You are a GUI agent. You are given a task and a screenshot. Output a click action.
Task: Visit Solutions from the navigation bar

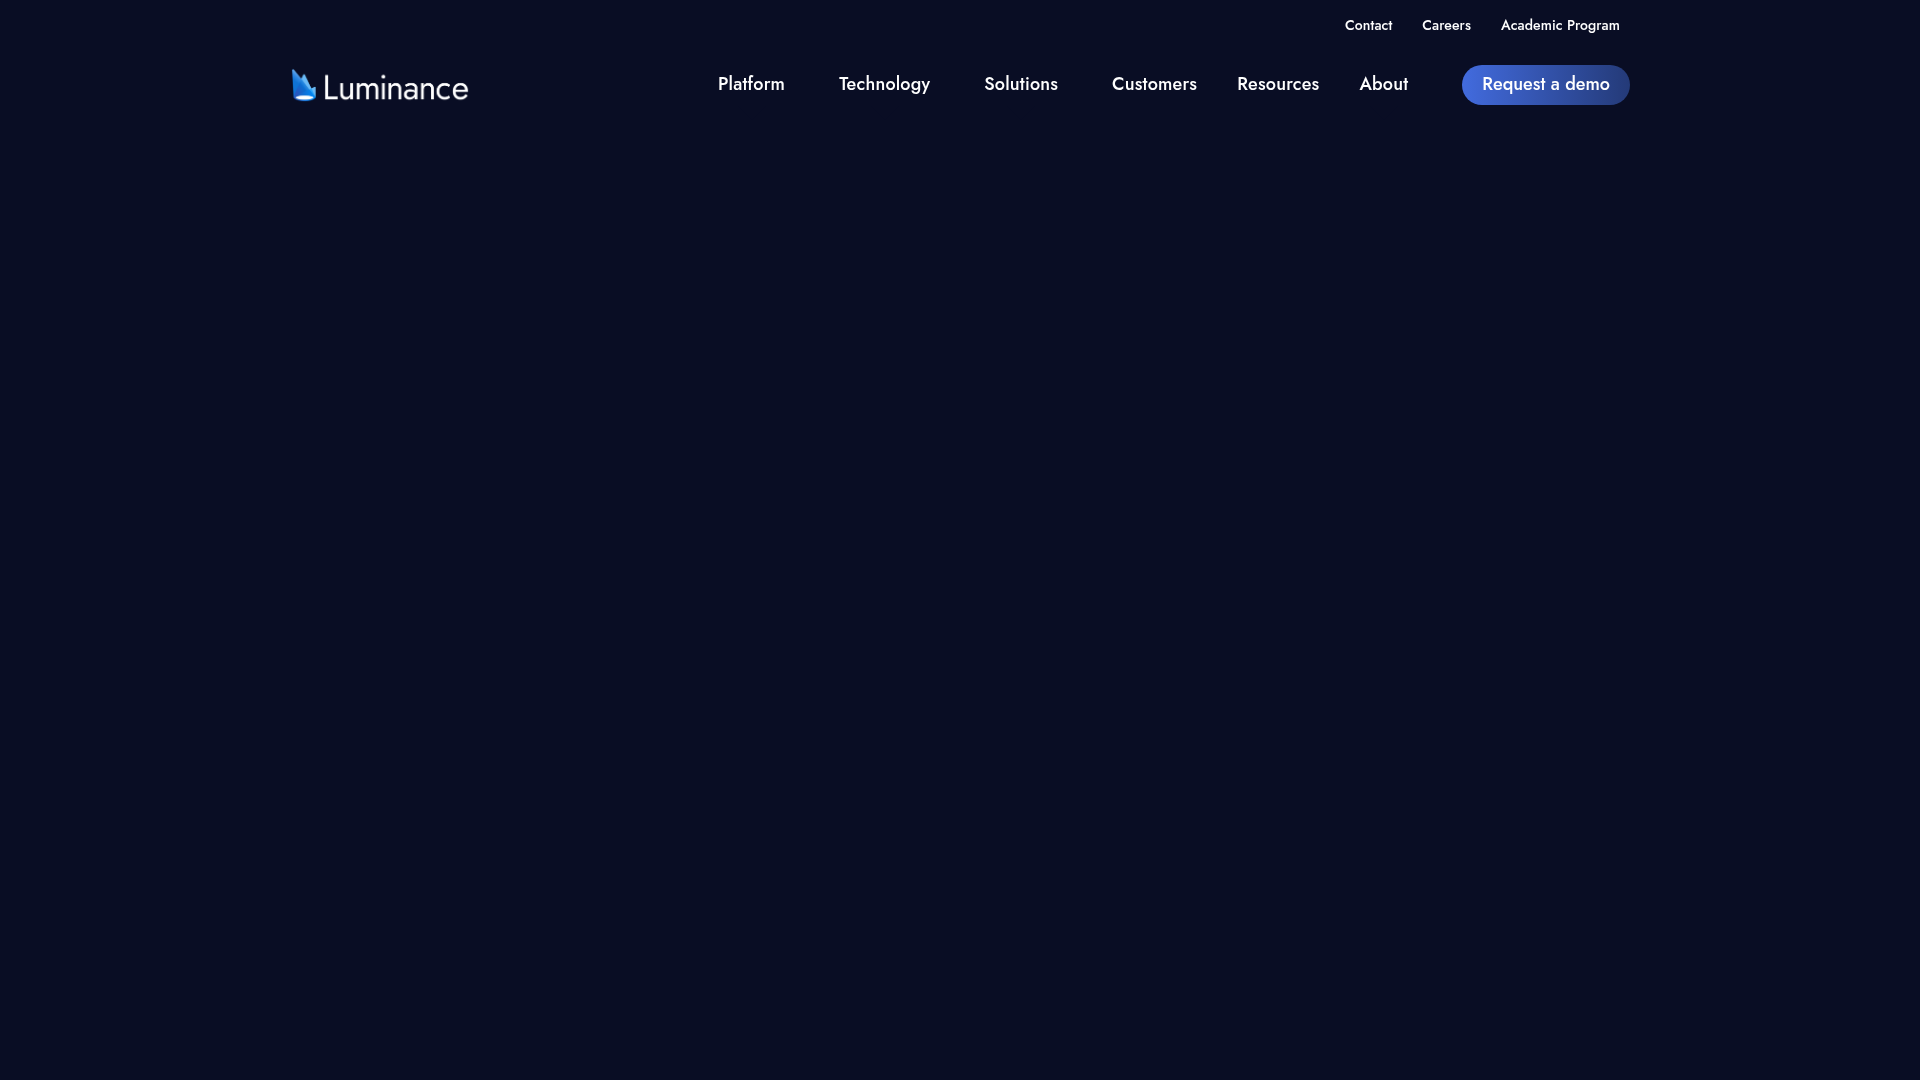pos(1020,84)
